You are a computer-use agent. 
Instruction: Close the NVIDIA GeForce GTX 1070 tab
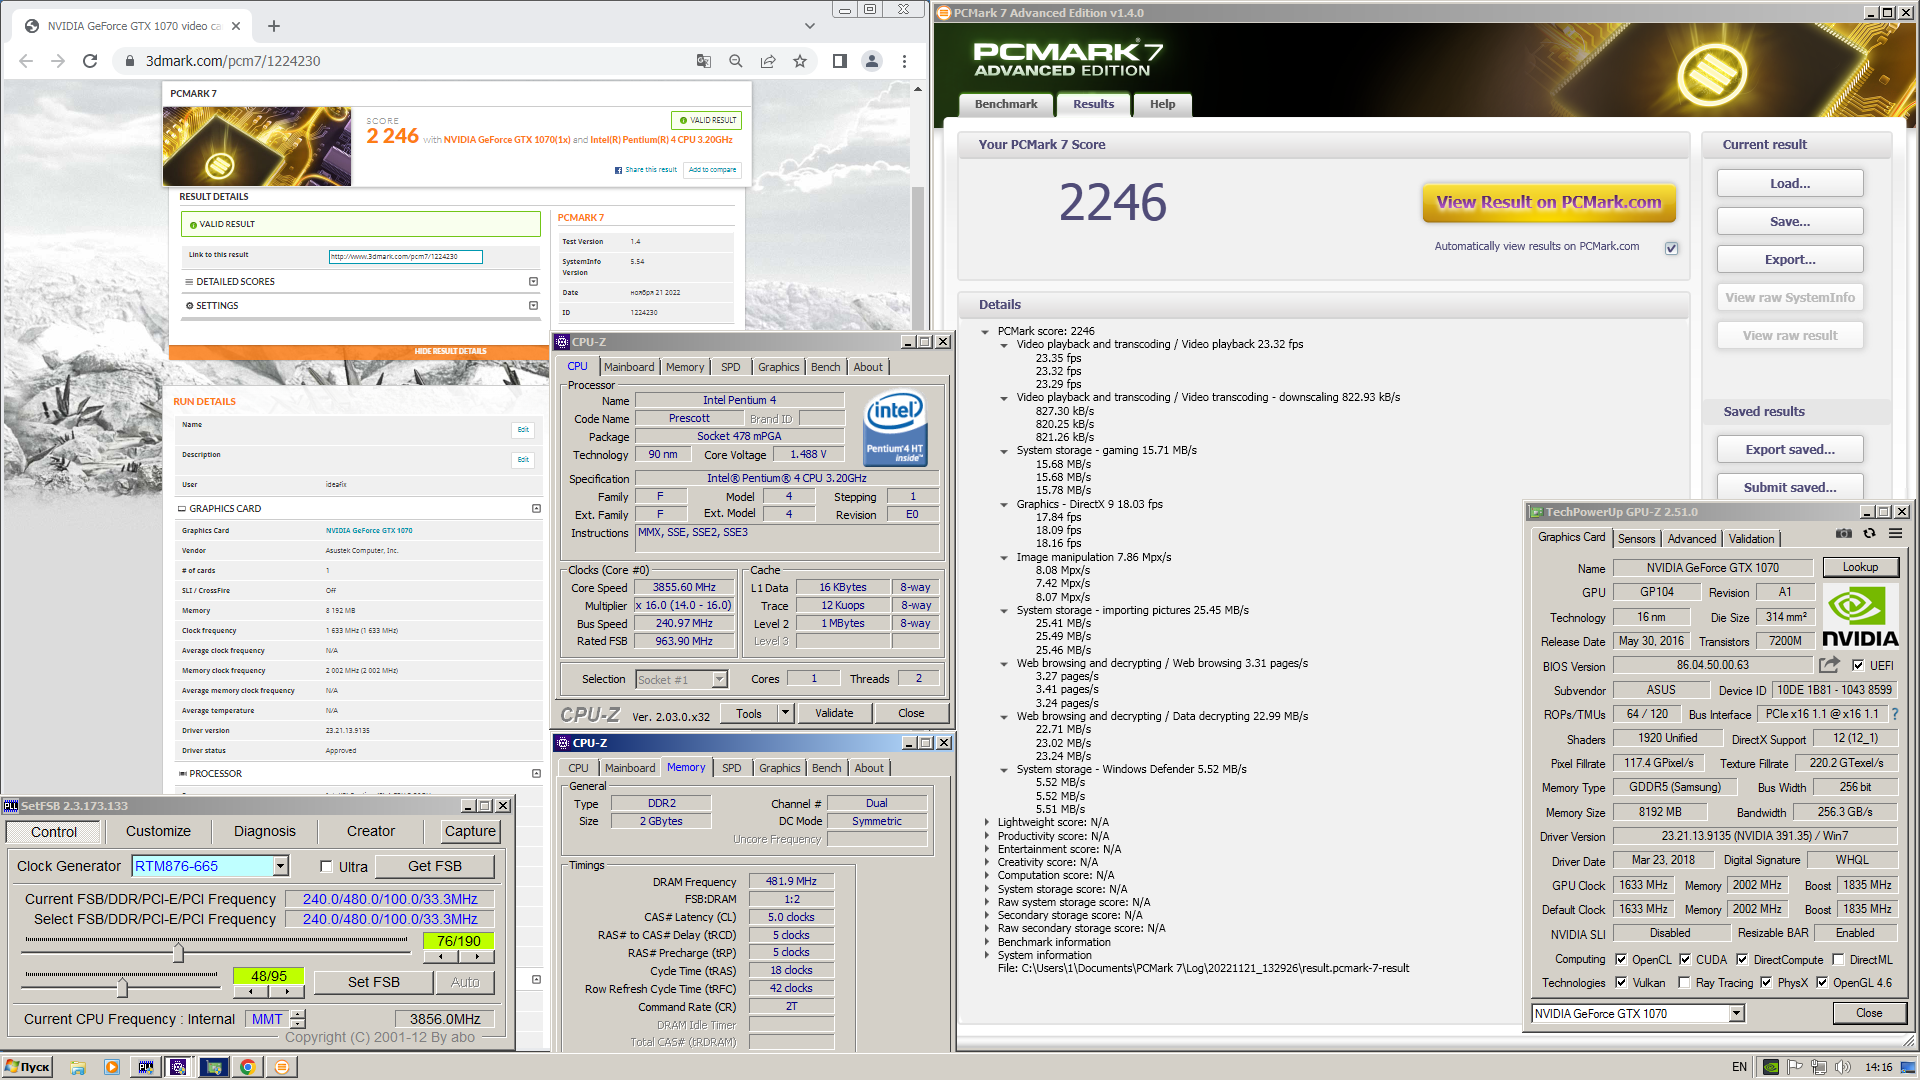click(x=236, y=26)
